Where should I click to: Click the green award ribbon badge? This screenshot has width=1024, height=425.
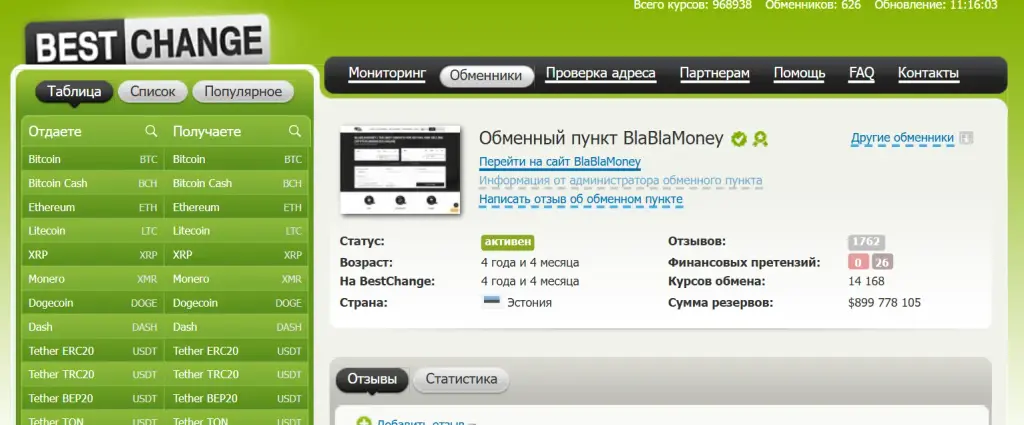click(760, 138)
